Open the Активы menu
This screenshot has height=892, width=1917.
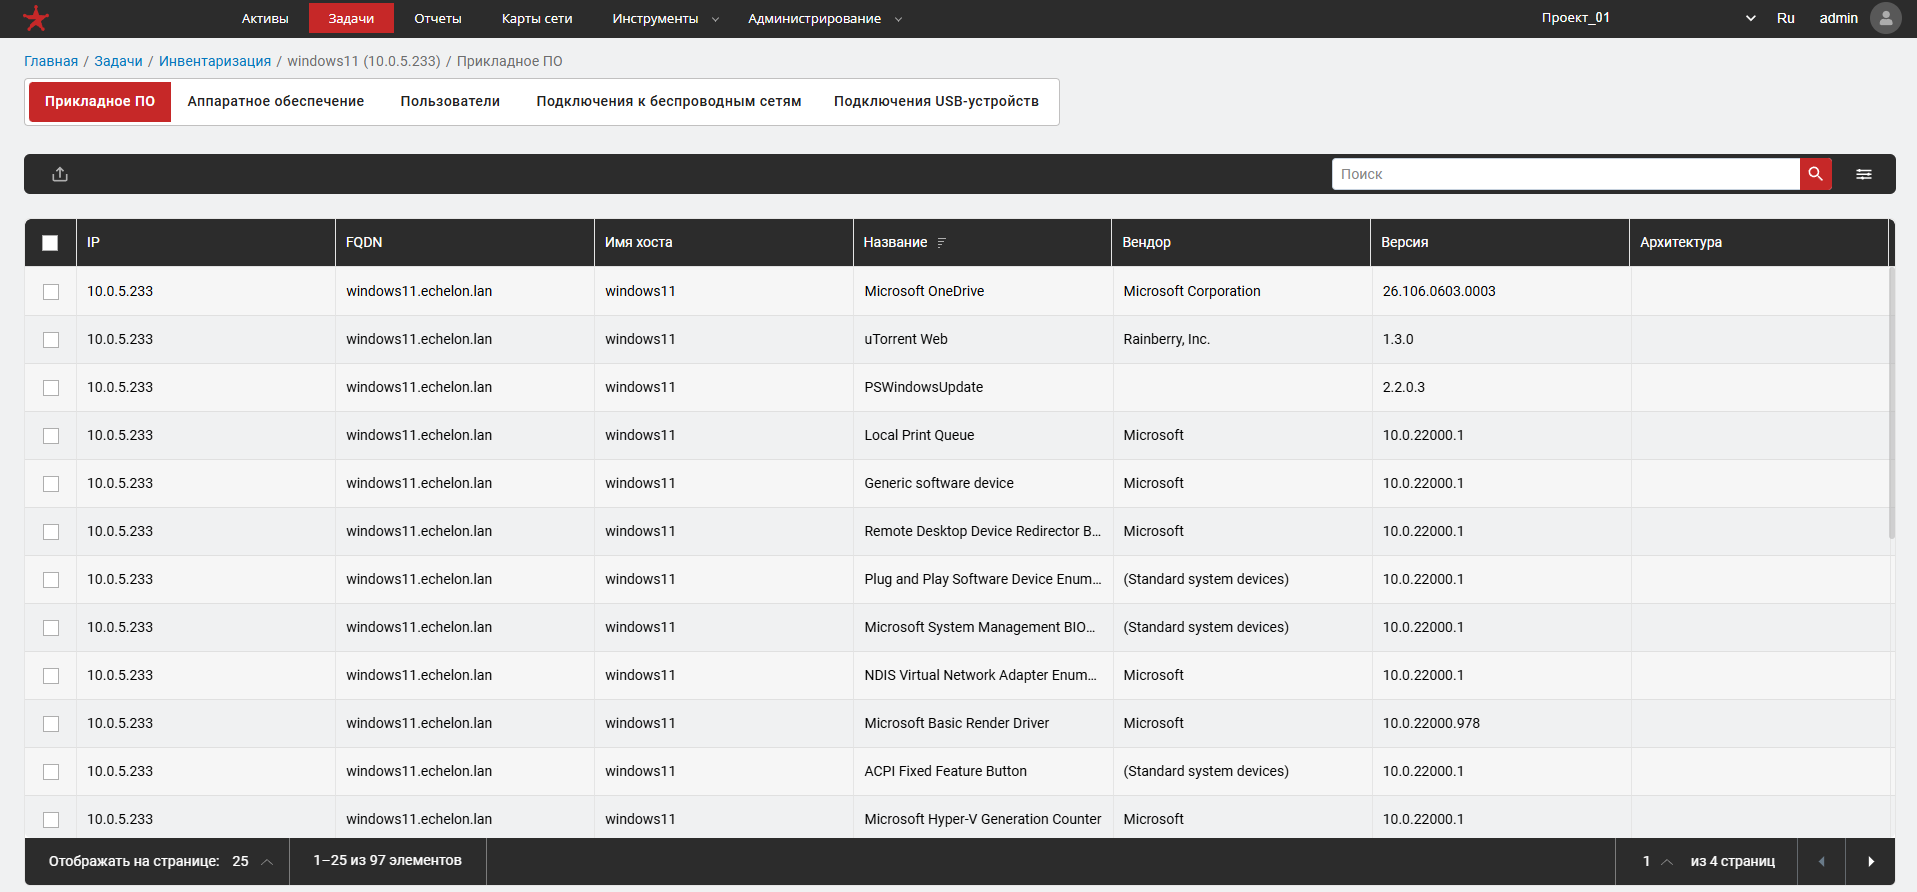point(265,18)
